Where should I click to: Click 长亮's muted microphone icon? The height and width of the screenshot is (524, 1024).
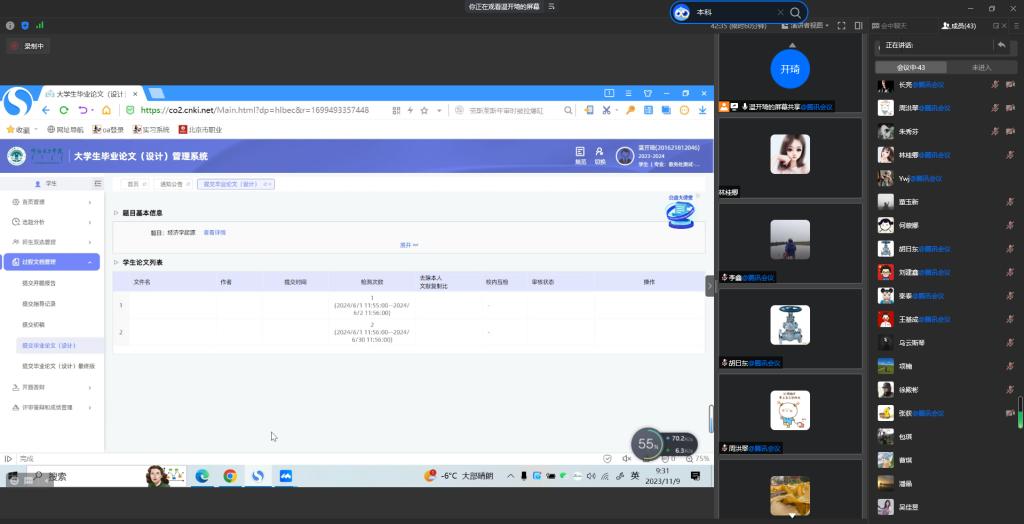[x=995, y=85]
